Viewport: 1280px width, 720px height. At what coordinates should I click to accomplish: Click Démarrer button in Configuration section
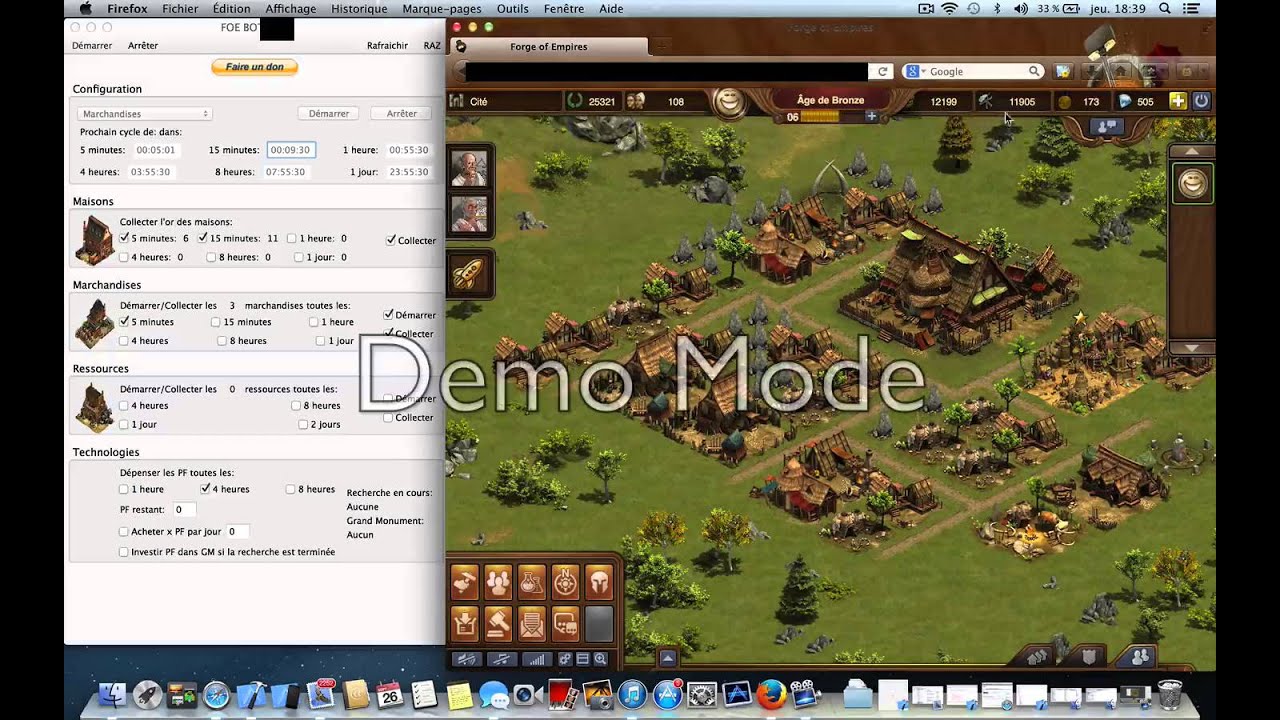coord(329,114)
